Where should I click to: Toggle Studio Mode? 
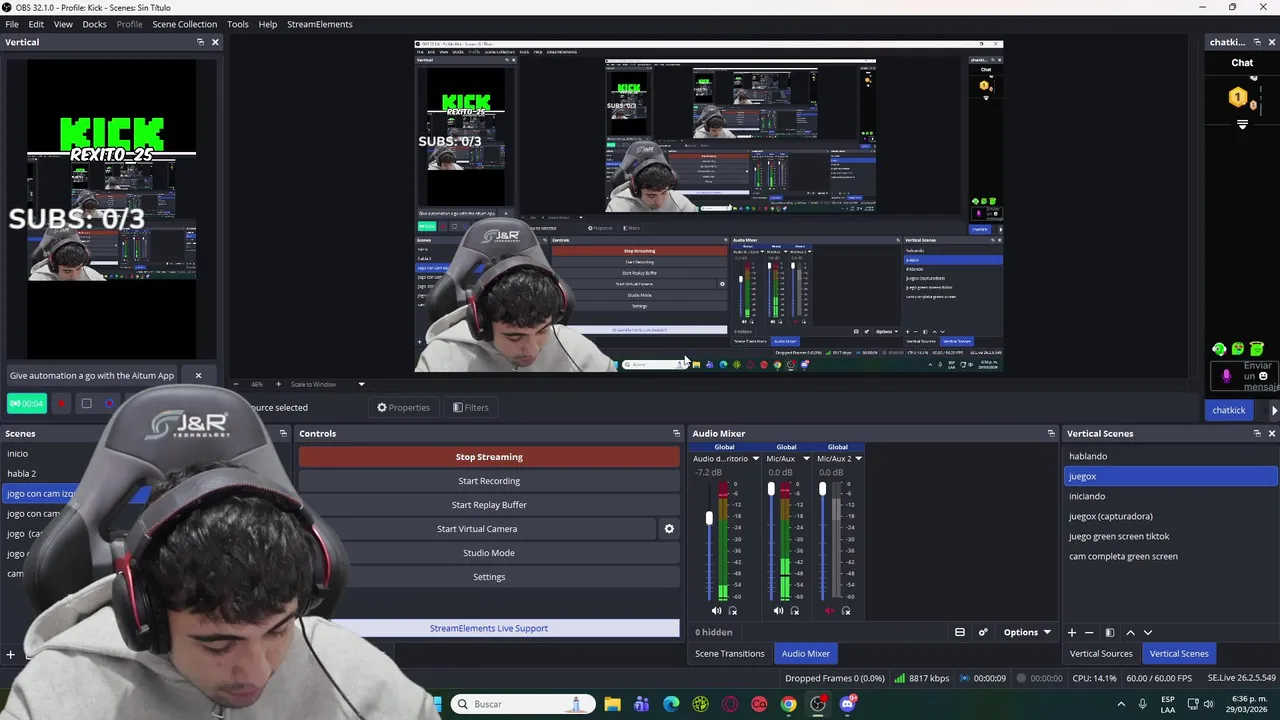pyautogui.click(x=488, y=553)
